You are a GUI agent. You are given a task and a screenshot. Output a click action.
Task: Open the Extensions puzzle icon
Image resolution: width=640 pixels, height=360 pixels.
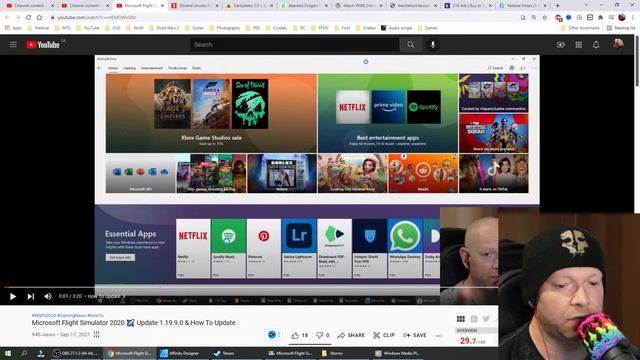600,18
